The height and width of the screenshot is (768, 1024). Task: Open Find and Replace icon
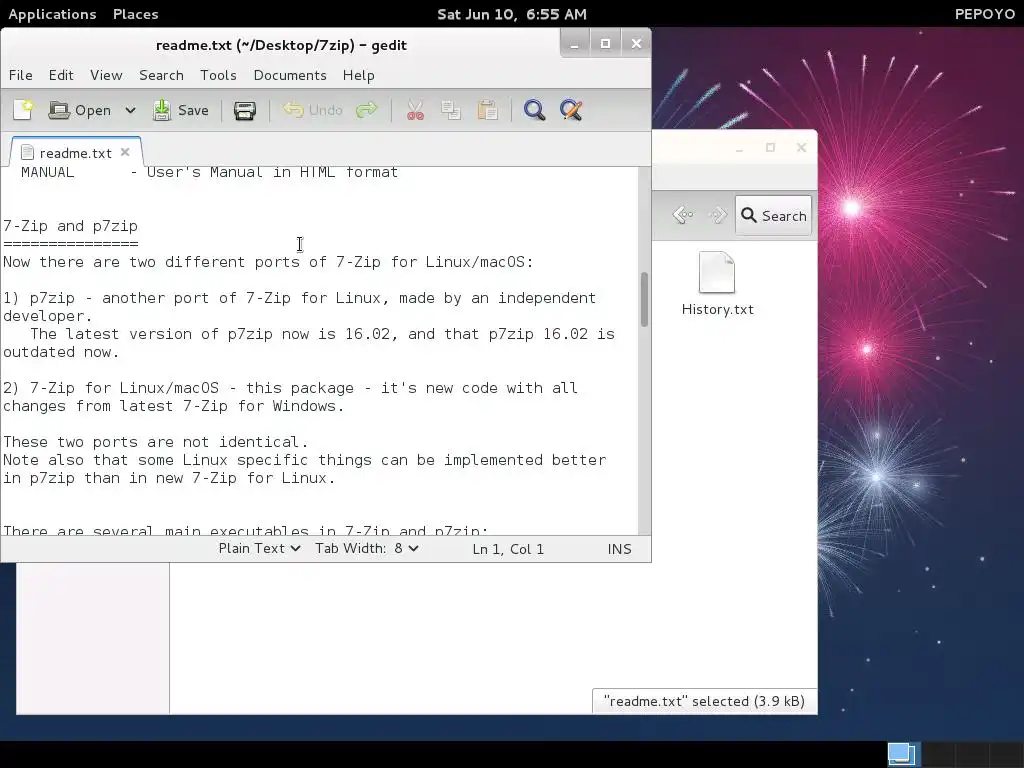[571, 110]
